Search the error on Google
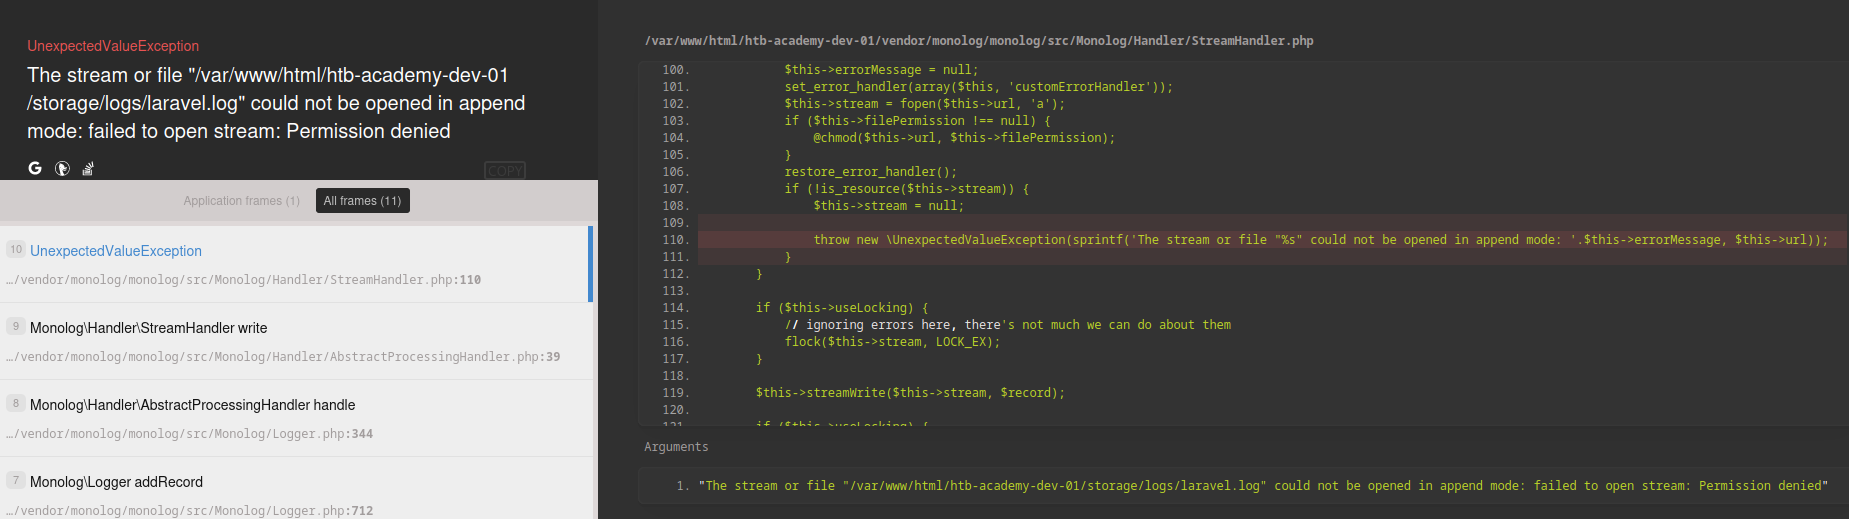The height and width of the screenshot is (519, 1849). click(x=35, y=168)
